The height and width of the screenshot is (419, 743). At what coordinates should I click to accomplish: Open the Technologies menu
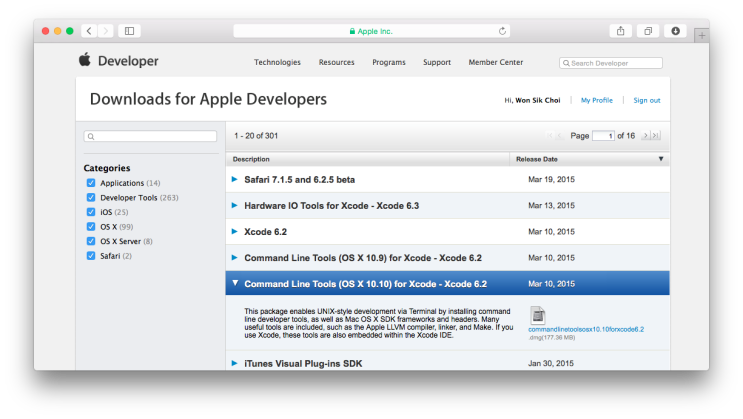(x=277, y=62)
